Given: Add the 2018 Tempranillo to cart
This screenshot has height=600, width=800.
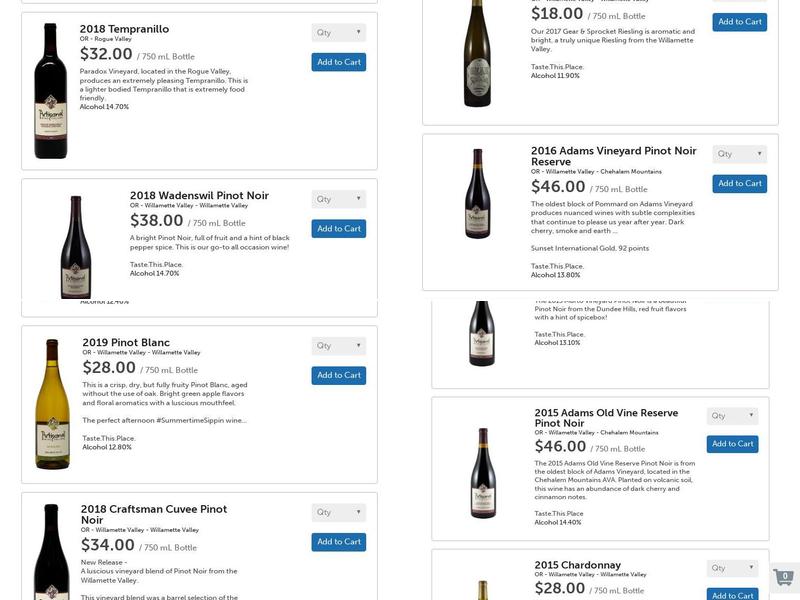Looking at the screenshot, I should [338, 61].
